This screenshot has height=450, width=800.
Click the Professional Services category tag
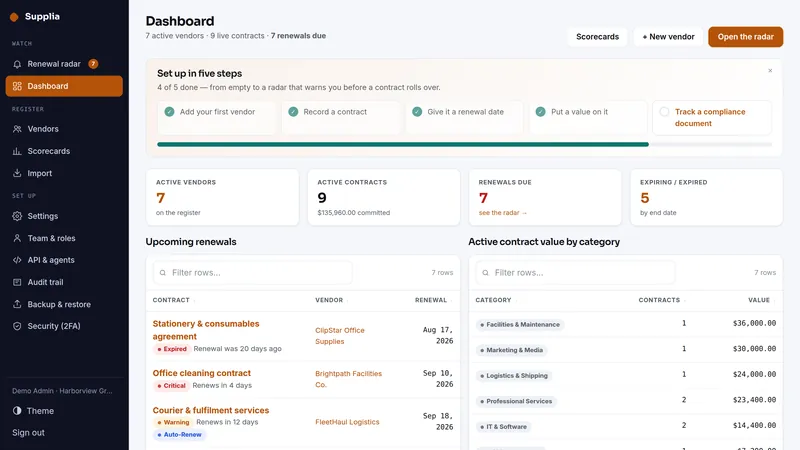(516, 401)
